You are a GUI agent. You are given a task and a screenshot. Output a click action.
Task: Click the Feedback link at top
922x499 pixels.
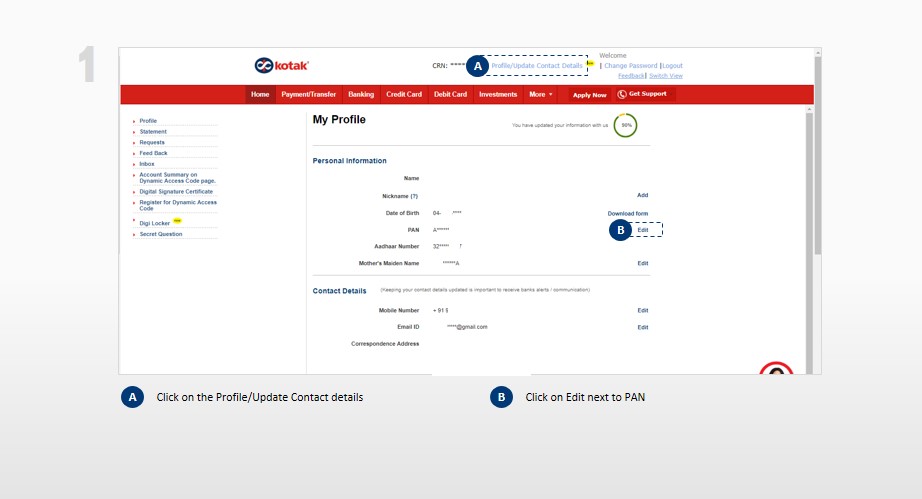[632, 76]
